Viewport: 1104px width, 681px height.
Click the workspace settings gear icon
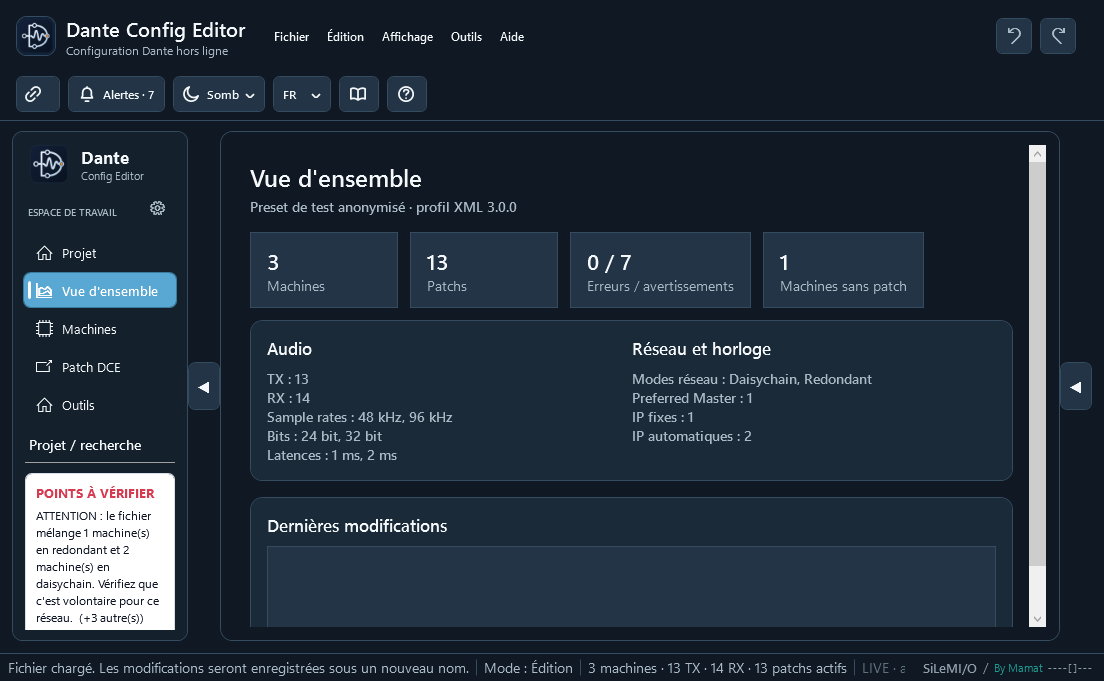158,208
